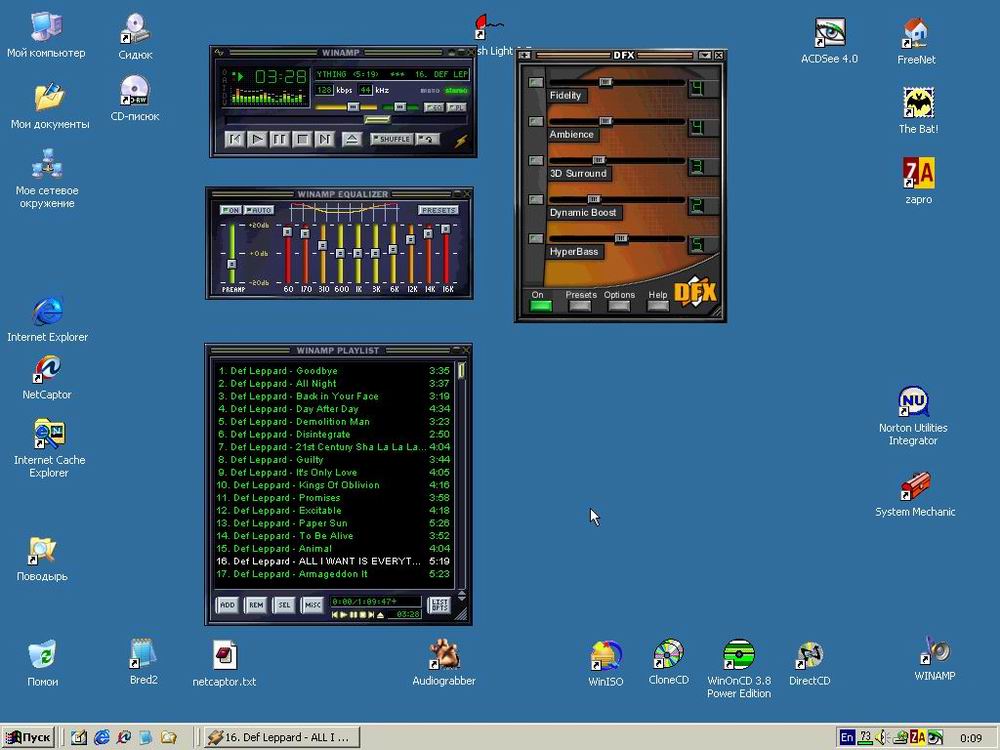Toggle the equalizer ON button
Image resolution: width=1000 pixels, height=750 pixels.
[230, 210]
